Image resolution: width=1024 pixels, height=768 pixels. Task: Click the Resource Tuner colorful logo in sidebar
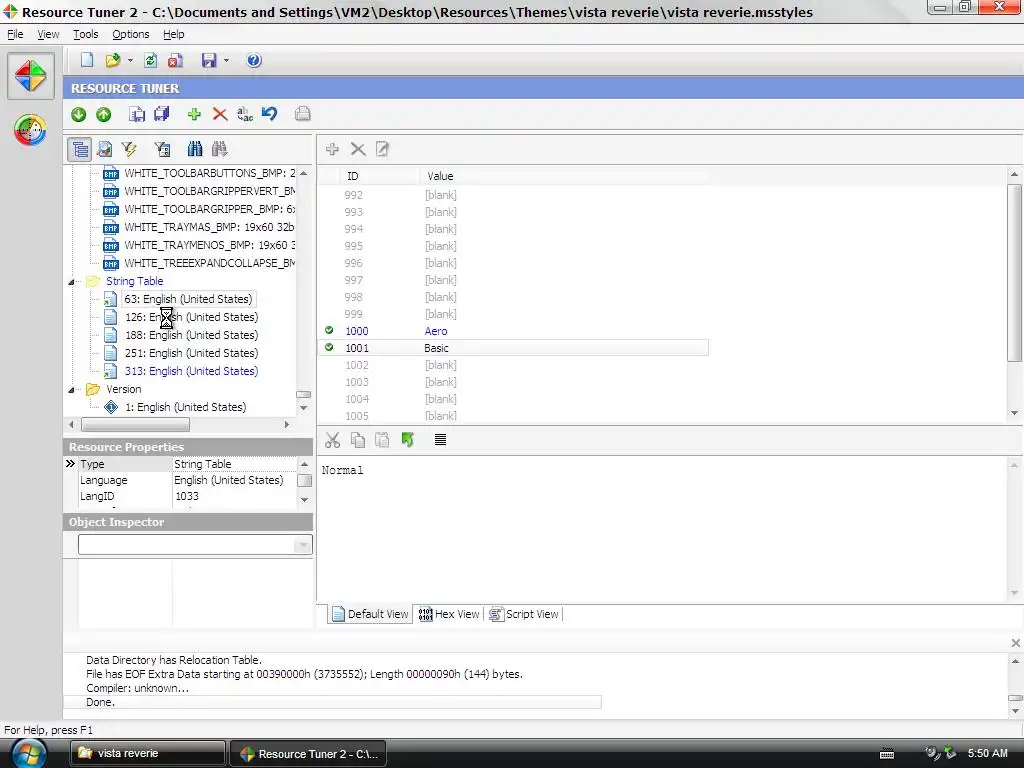point(31,76)
